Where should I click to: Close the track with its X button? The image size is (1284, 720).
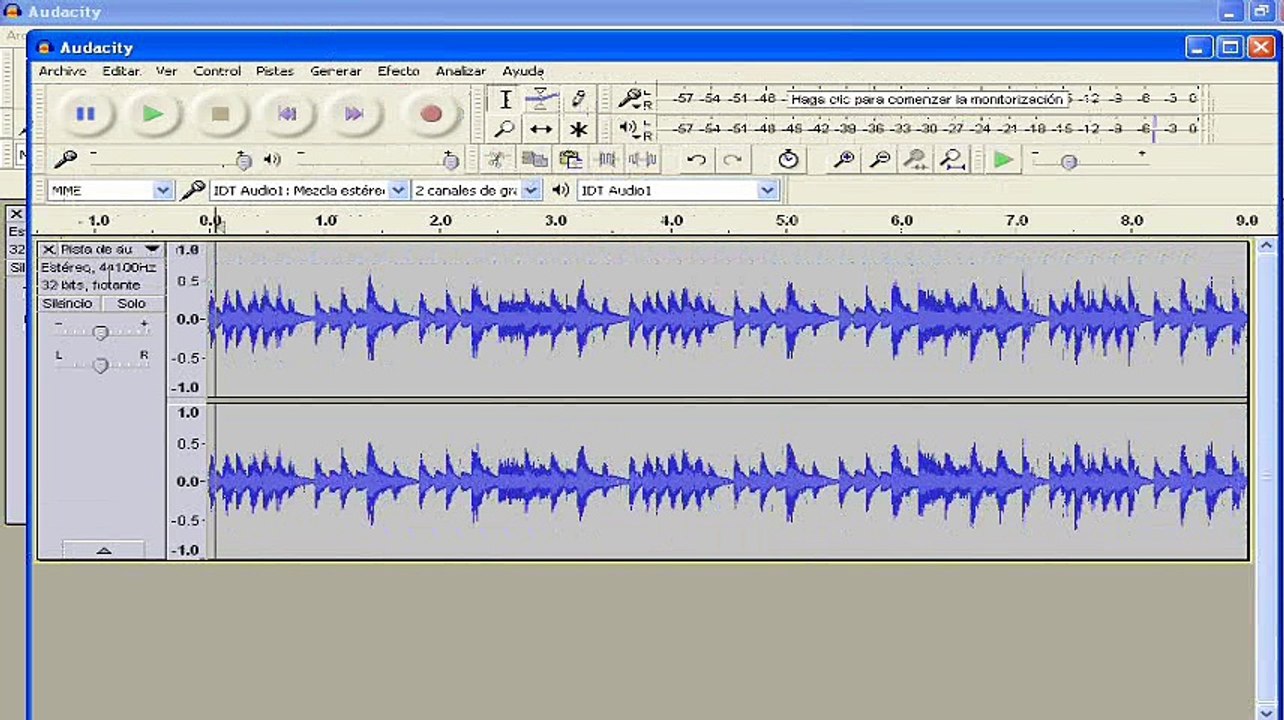[48, 249]
